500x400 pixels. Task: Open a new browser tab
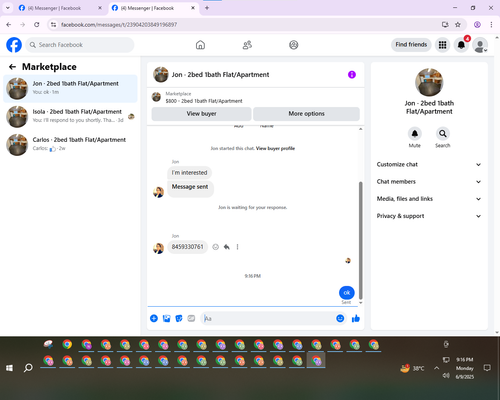[x=207, y=8]
